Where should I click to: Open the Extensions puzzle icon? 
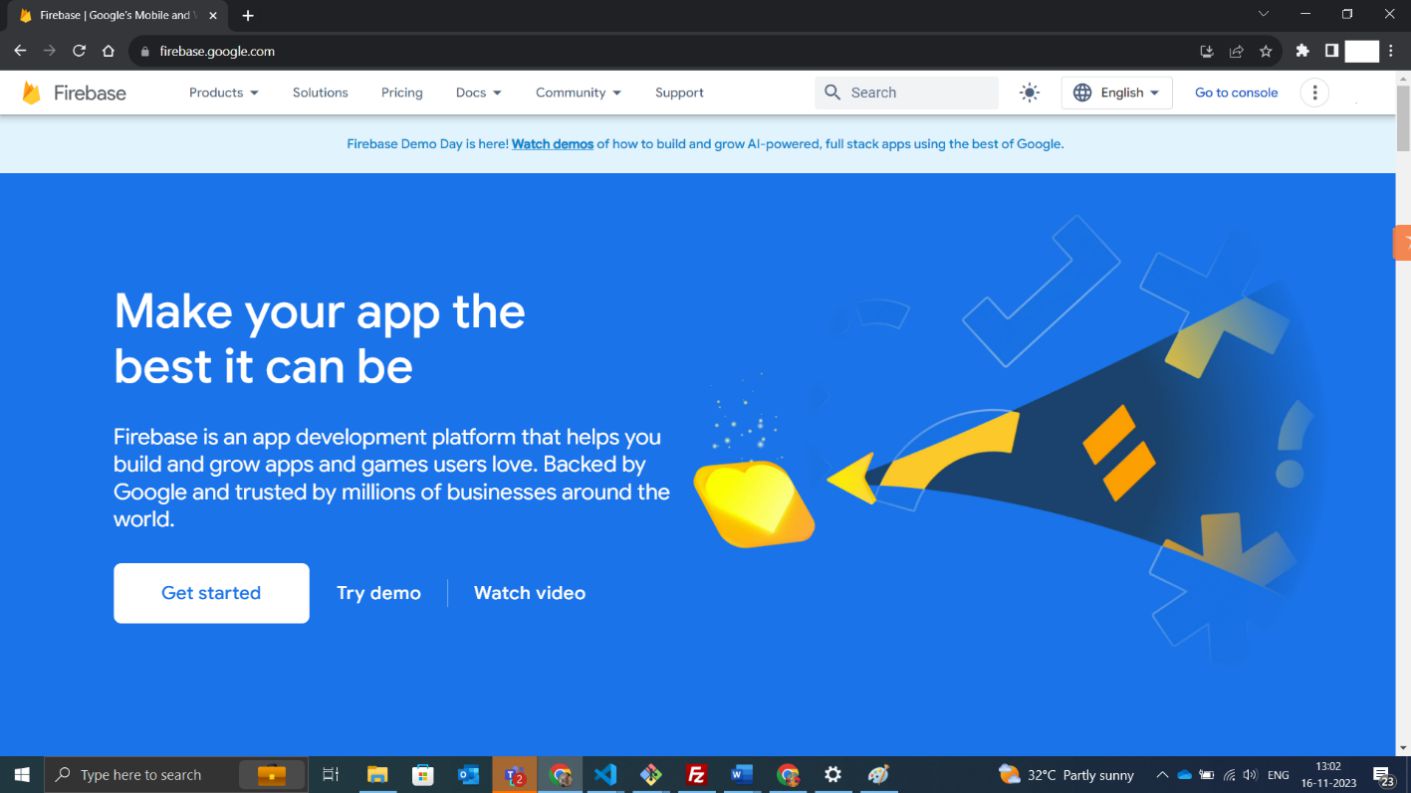coord(1302,51)
